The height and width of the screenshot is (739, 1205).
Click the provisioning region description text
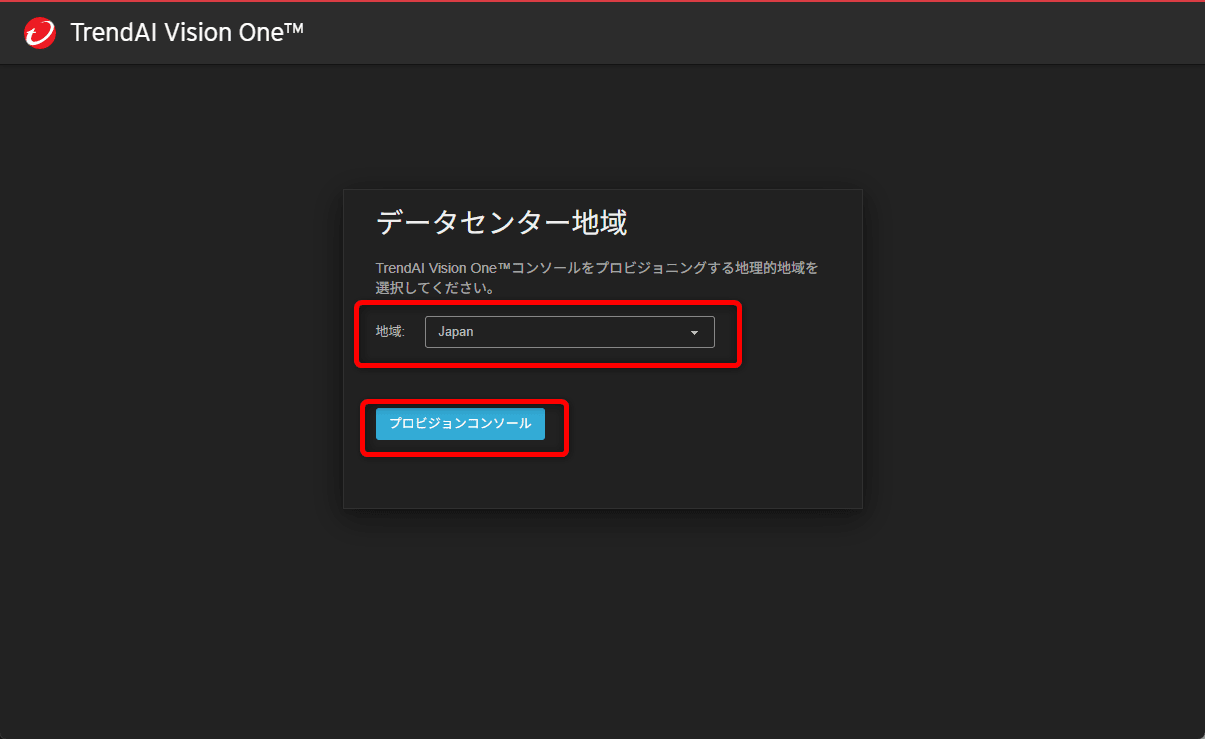coord(597,278)
